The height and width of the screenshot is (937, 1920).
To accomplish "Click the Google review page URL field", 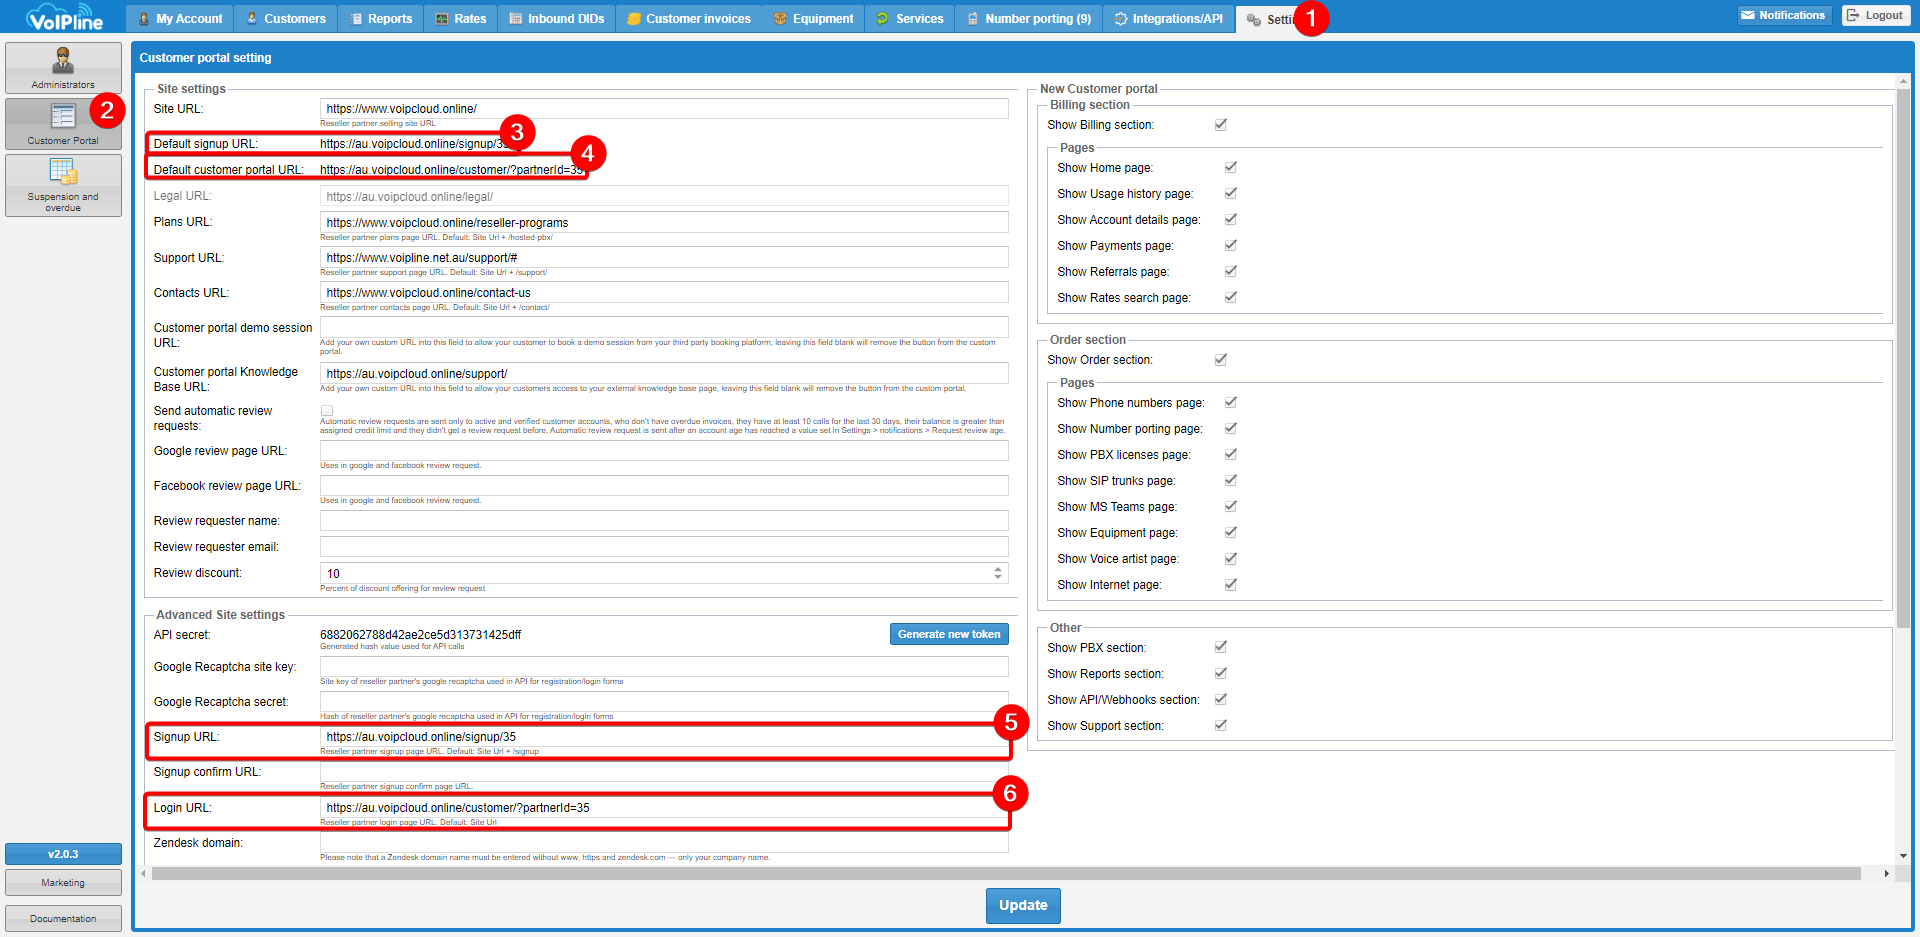I will tap(664, 451).
